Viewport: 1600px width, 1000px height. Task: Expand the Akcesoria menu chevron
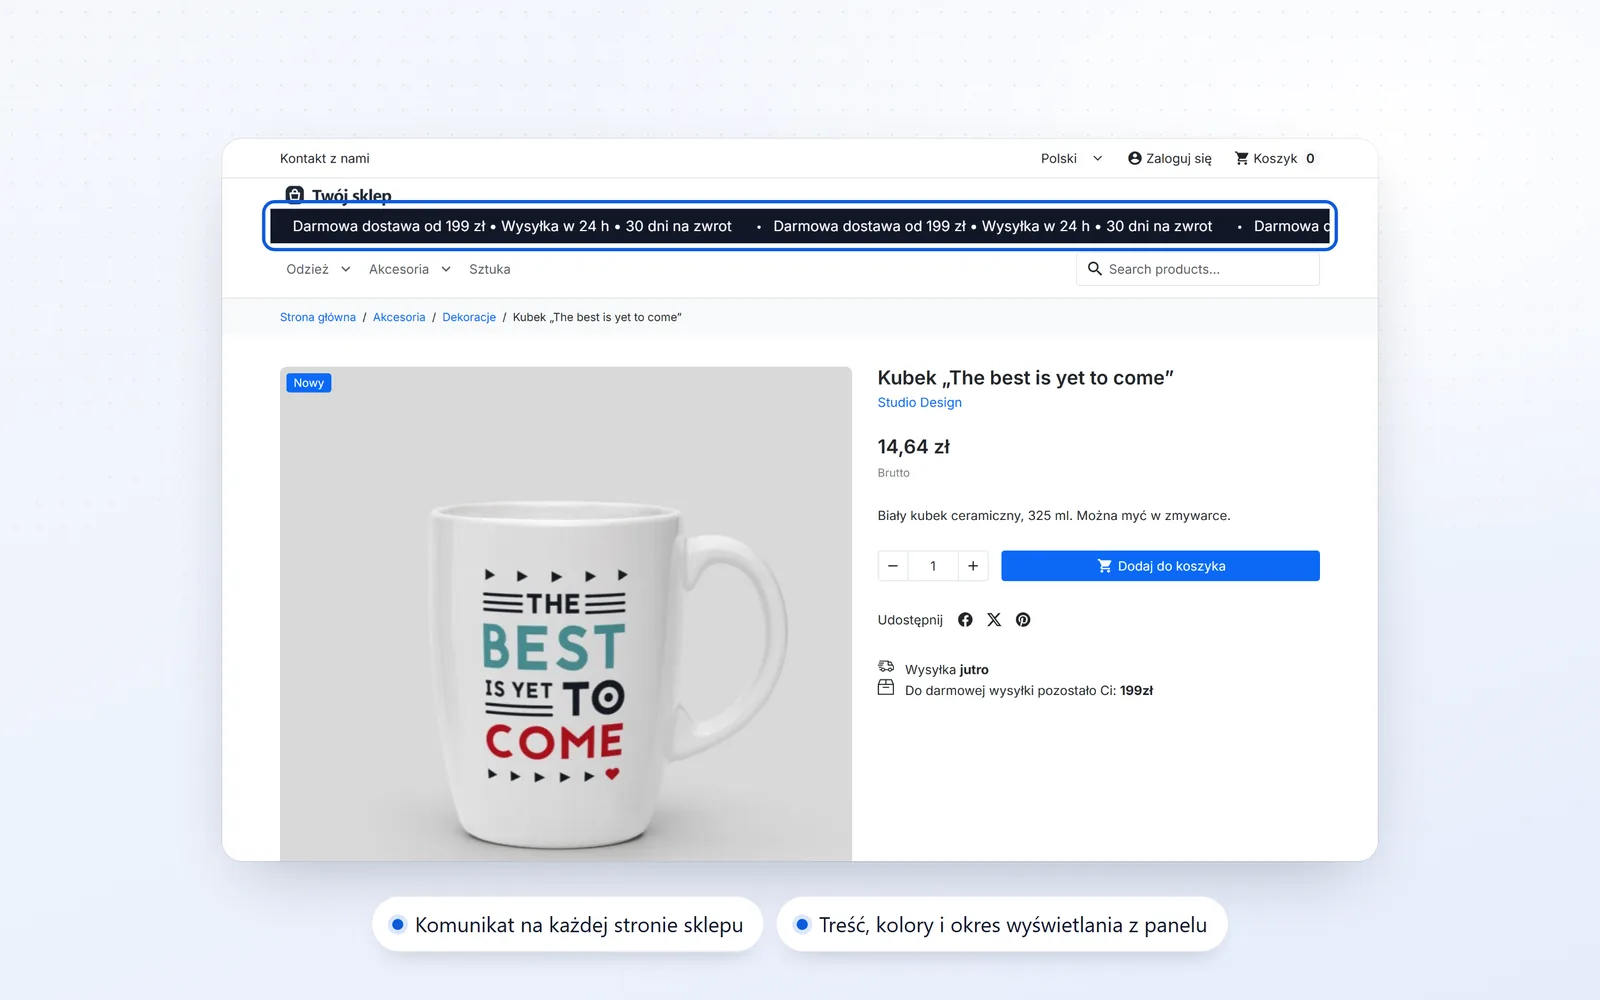(446, 269)
